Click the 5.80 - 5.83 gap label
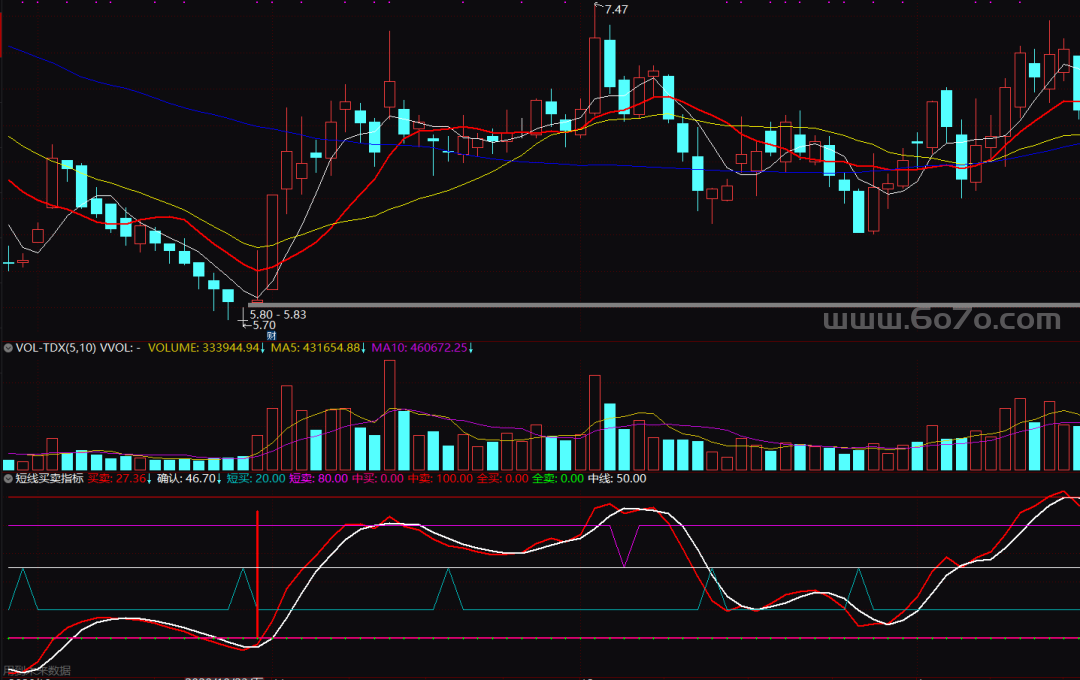 point(277,314)
